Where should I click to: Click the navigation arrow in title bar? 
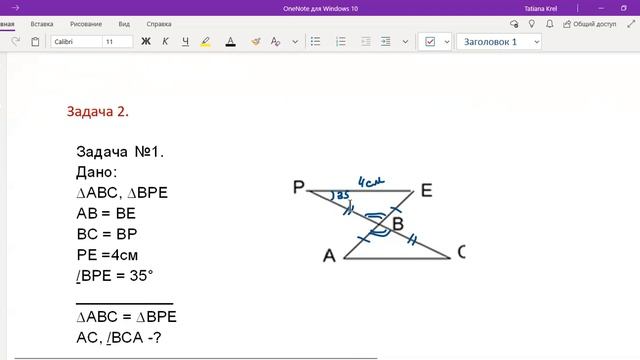pos(15,8)
